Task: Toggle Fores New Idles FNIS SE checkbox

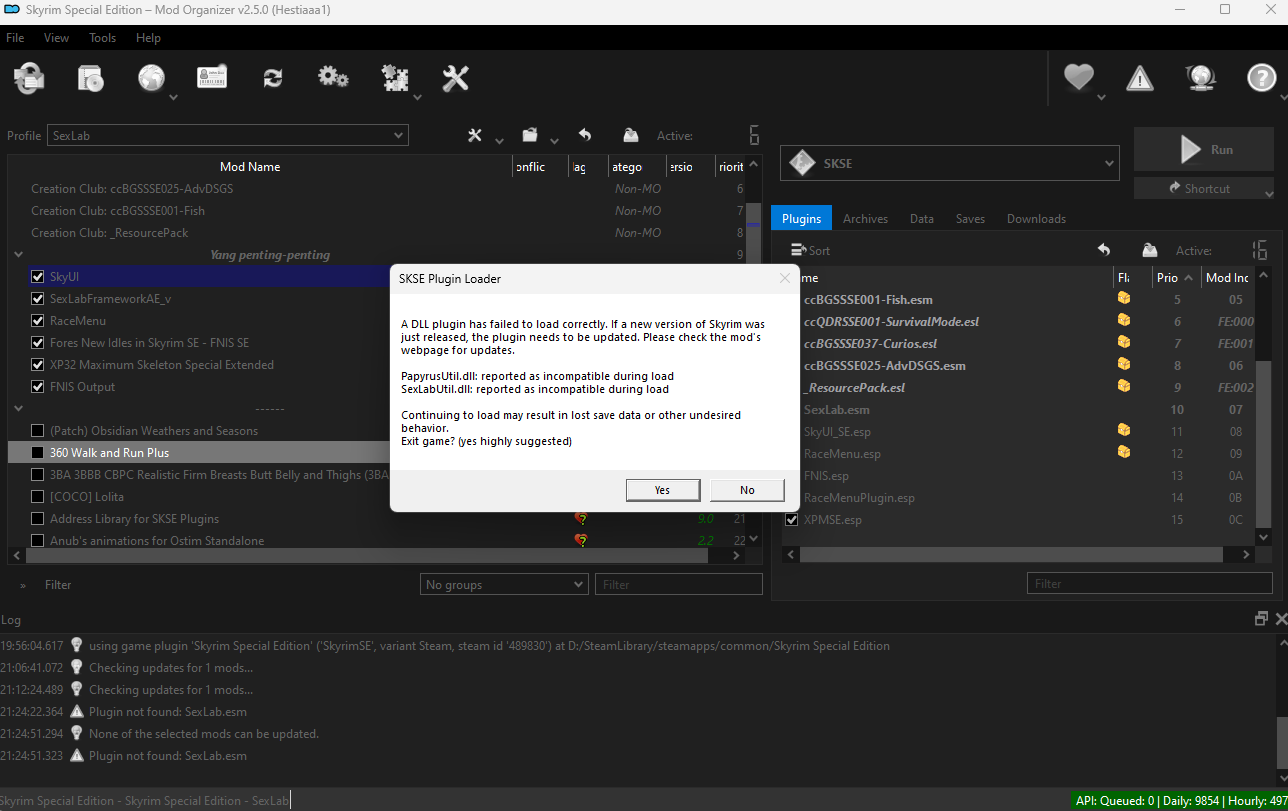Action: click(x=38, y=342)
